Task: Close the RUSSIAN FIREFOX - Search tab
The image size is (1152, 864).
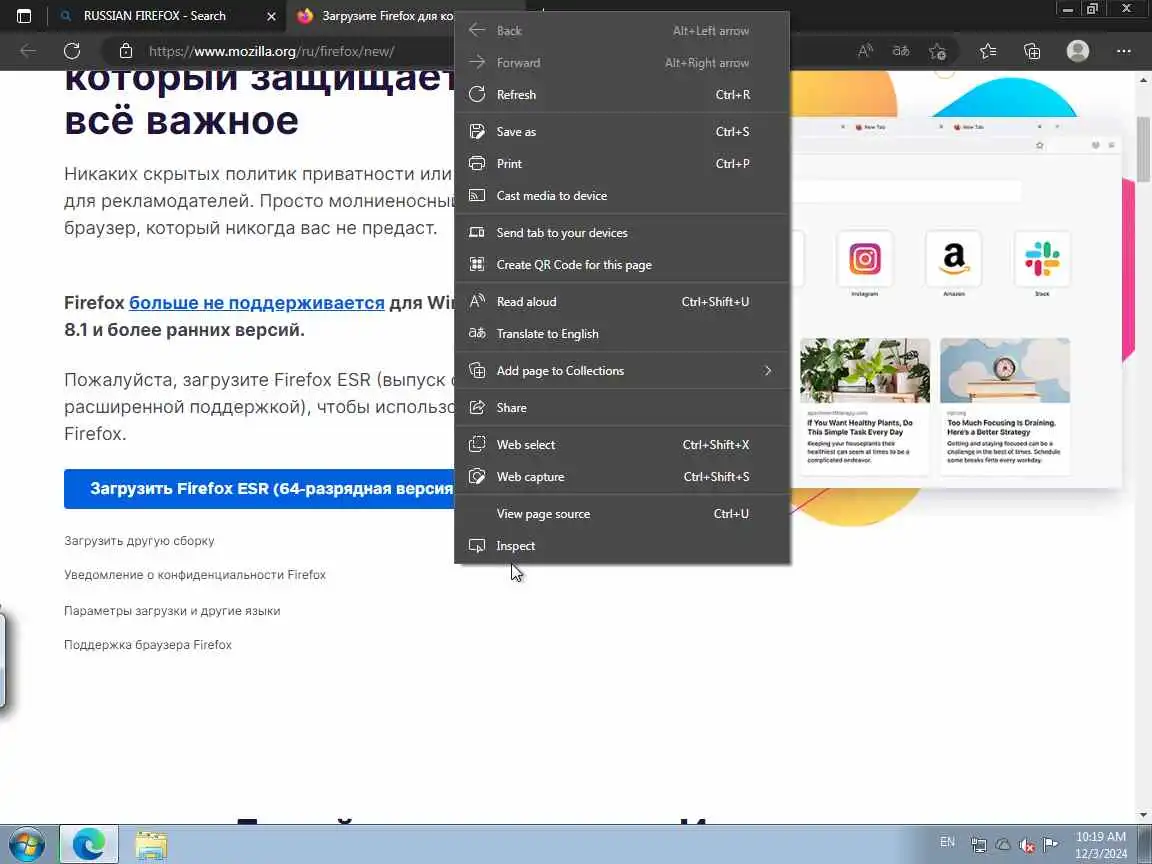Action: (271, 16)
